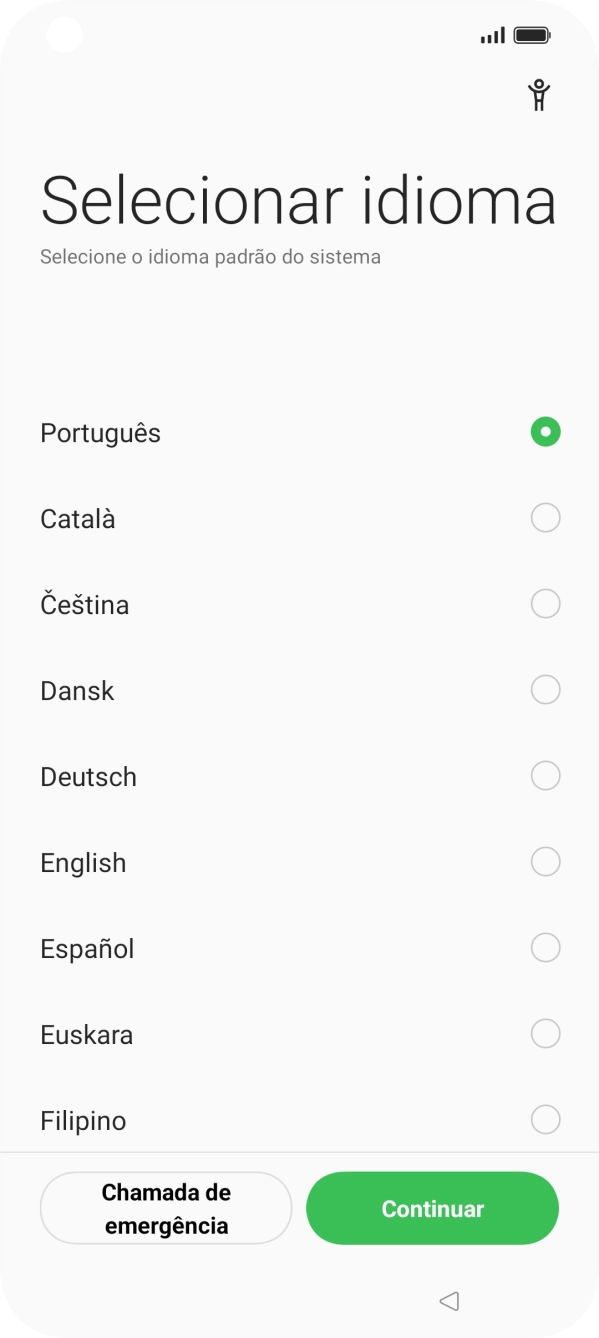The height and width of the screenshot is (1338, 599).
Task: Click the signal strength indicator
Action: (491, 33)
